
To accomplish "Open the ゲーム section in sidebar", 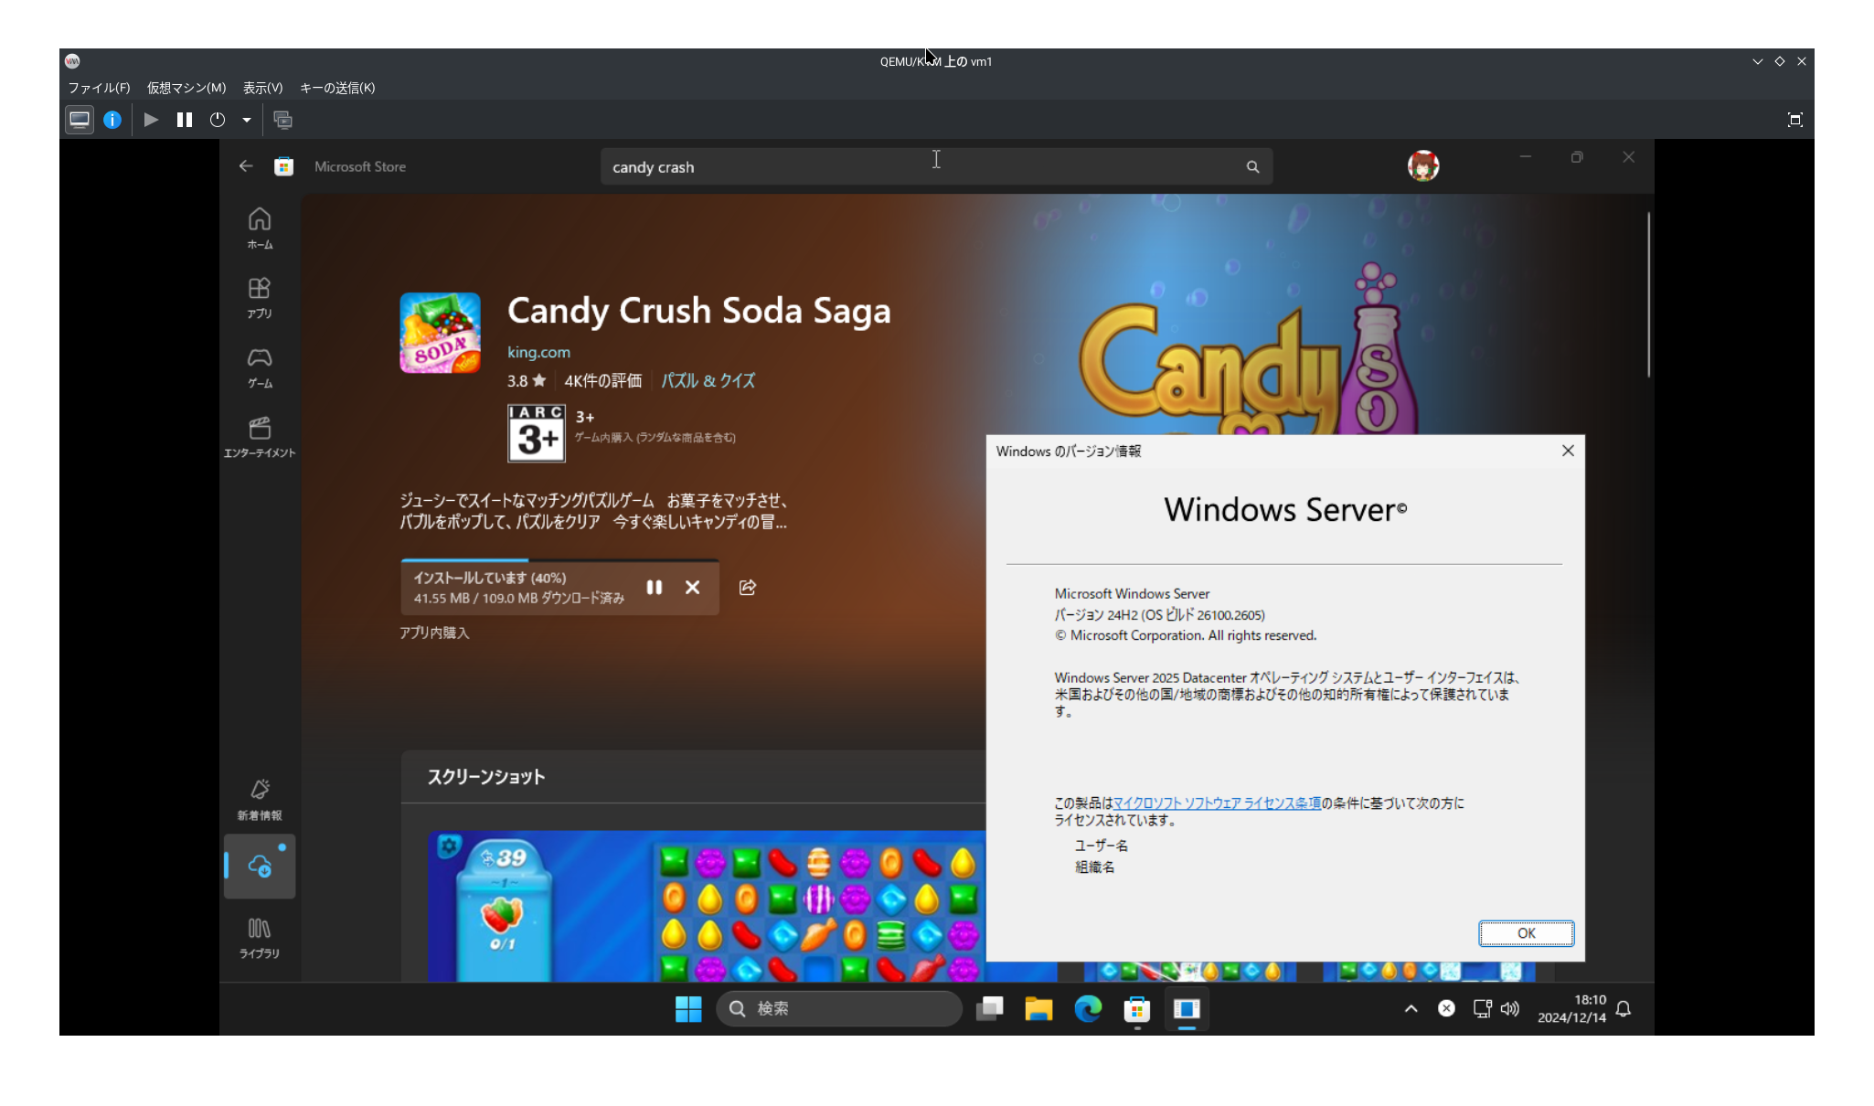I will tap(260, 367).
